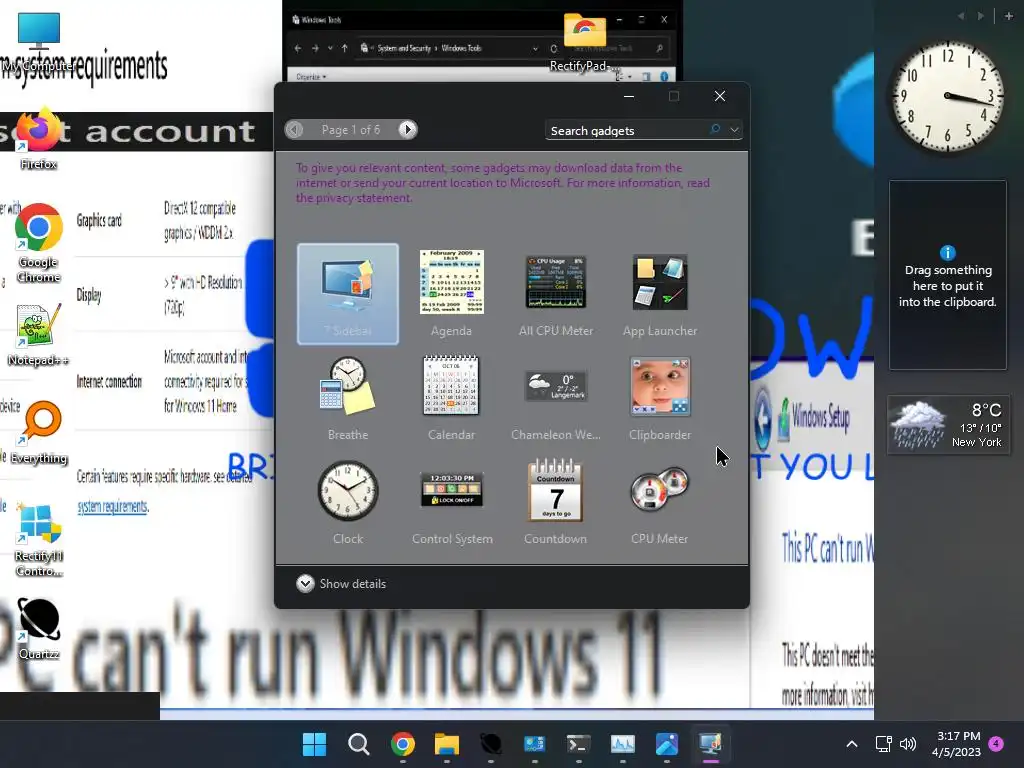Screen dimensions: 1024x768
Task: Click the analog clock sidebar gadget
Action: click(948, 97)
